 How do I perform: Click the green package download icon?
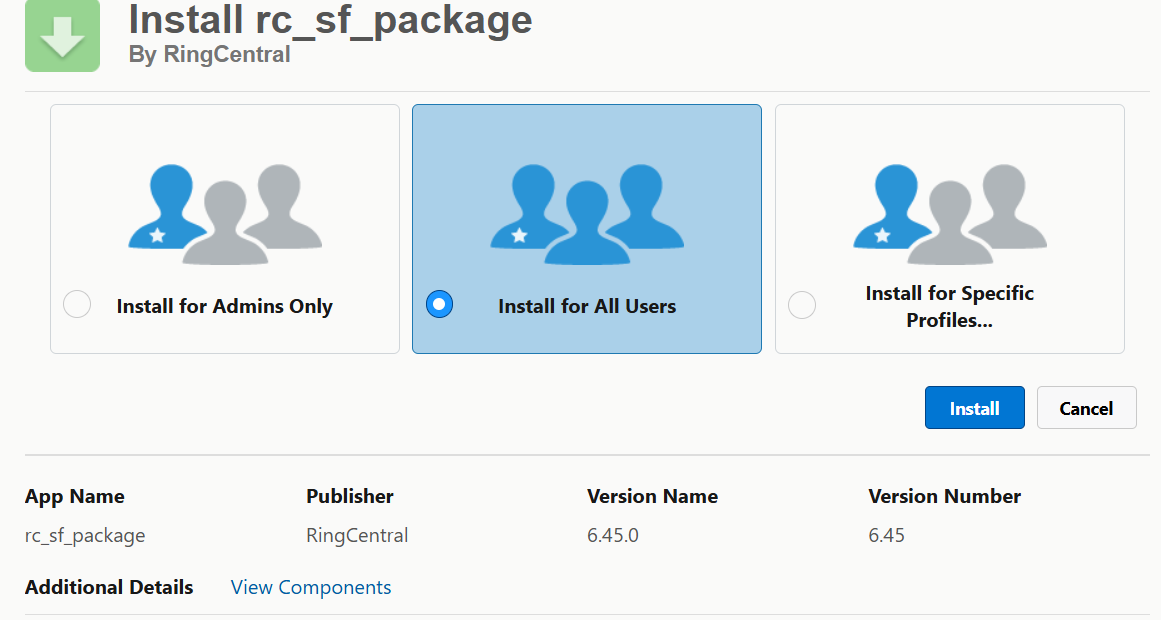click(x=62, y=35)
